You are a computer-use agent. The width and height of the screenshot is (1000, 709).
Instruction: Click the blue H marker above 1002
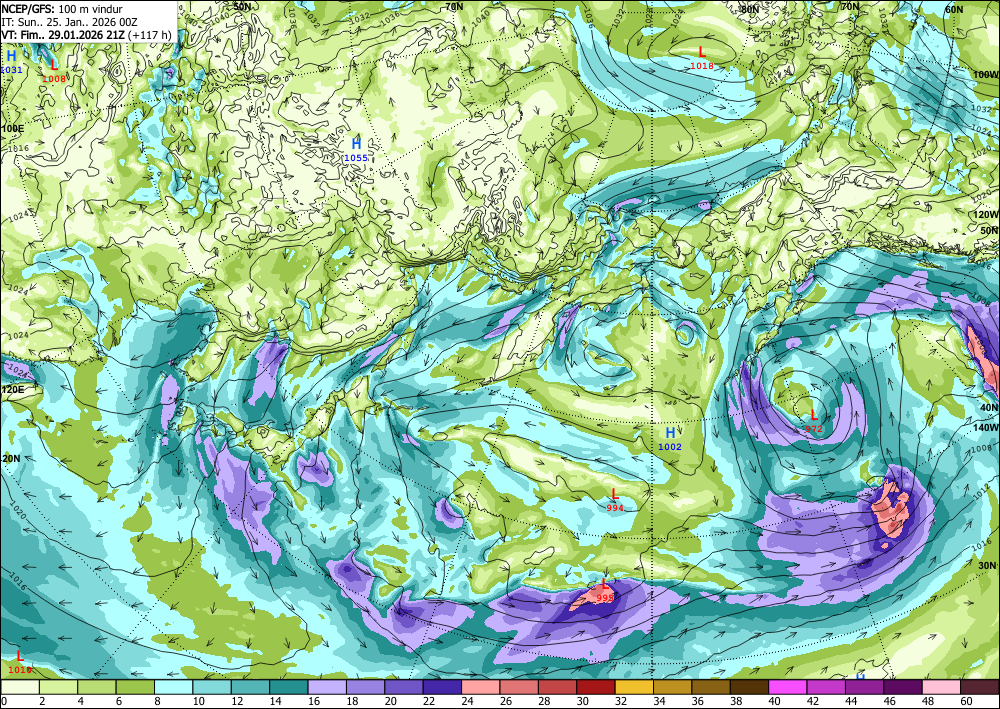pos(670,434)
